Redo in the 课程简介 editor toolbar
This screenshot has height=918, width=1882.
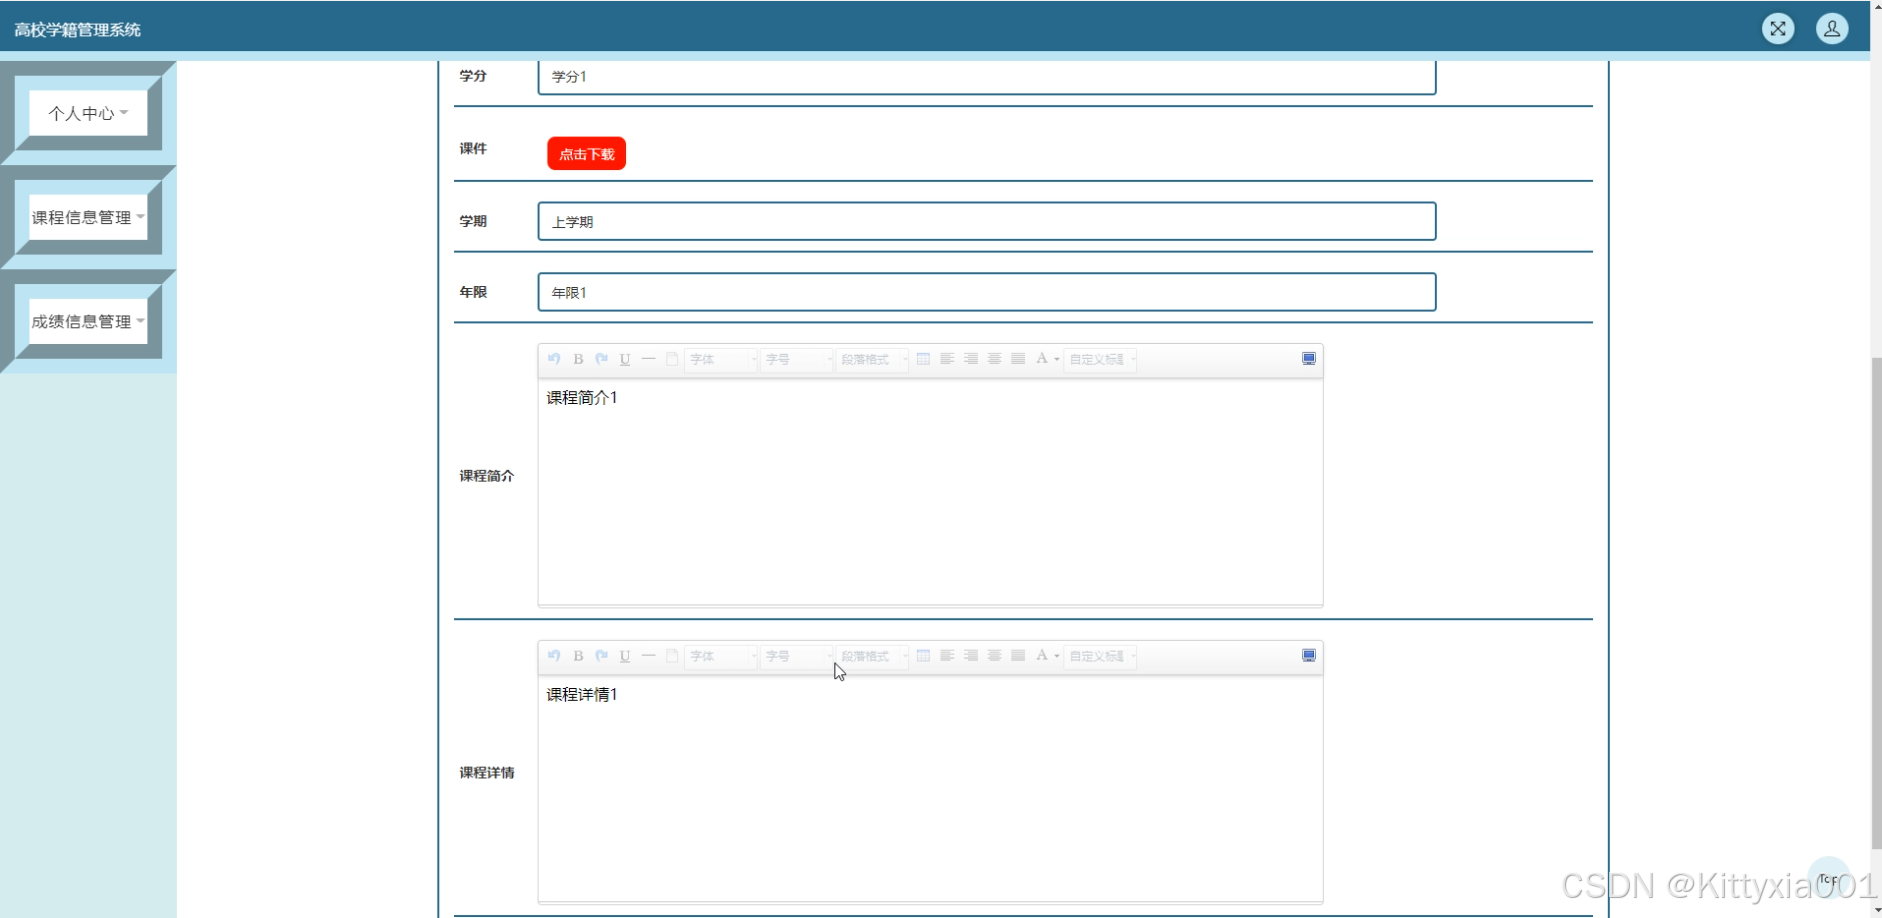click(601, 359)
